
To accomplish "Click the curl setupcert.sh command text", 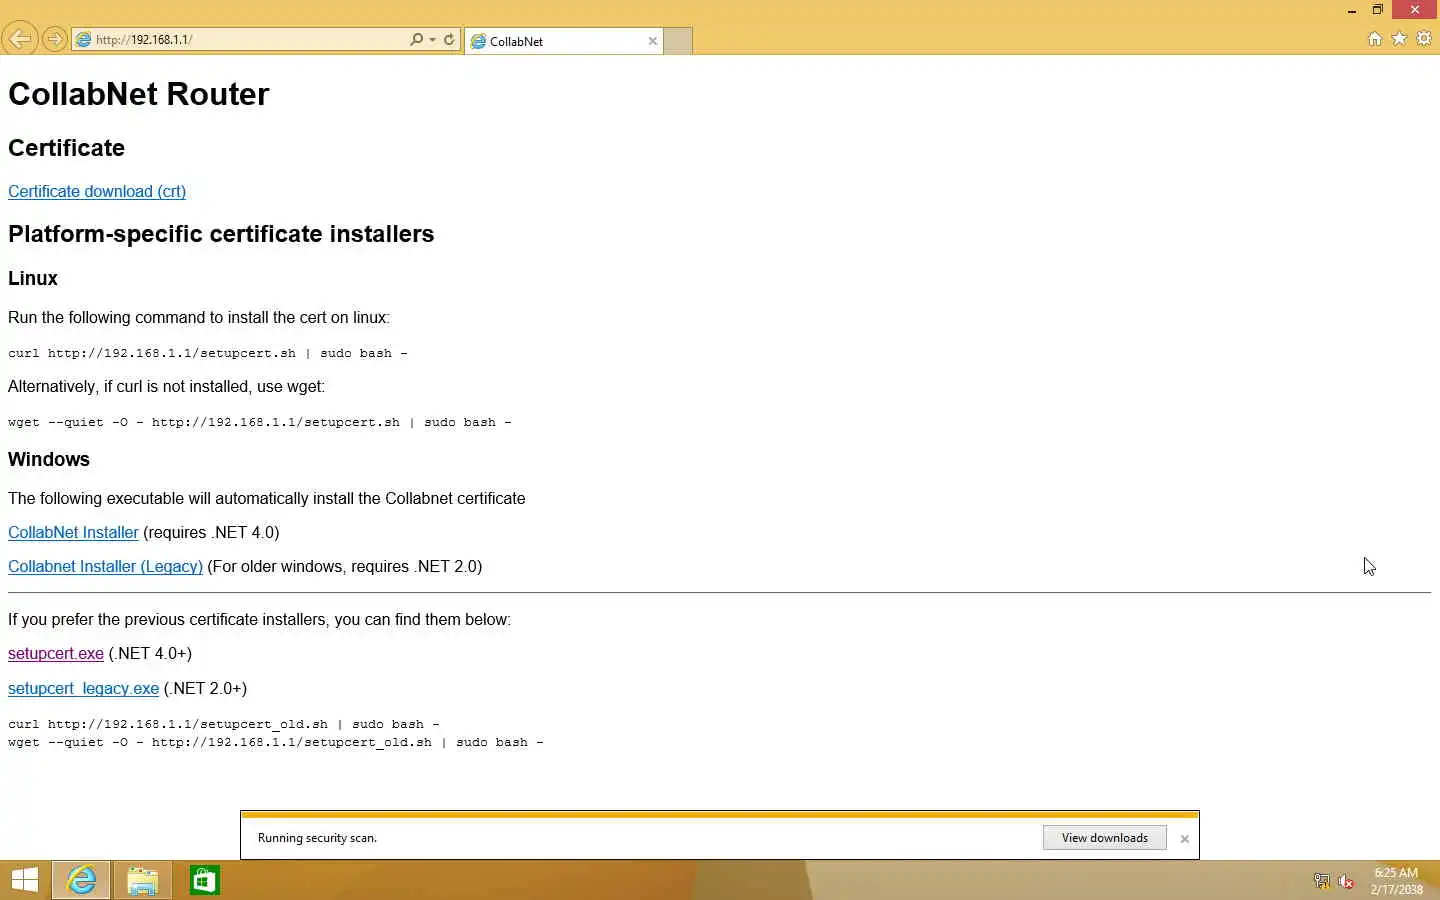I will click(207, 353).
